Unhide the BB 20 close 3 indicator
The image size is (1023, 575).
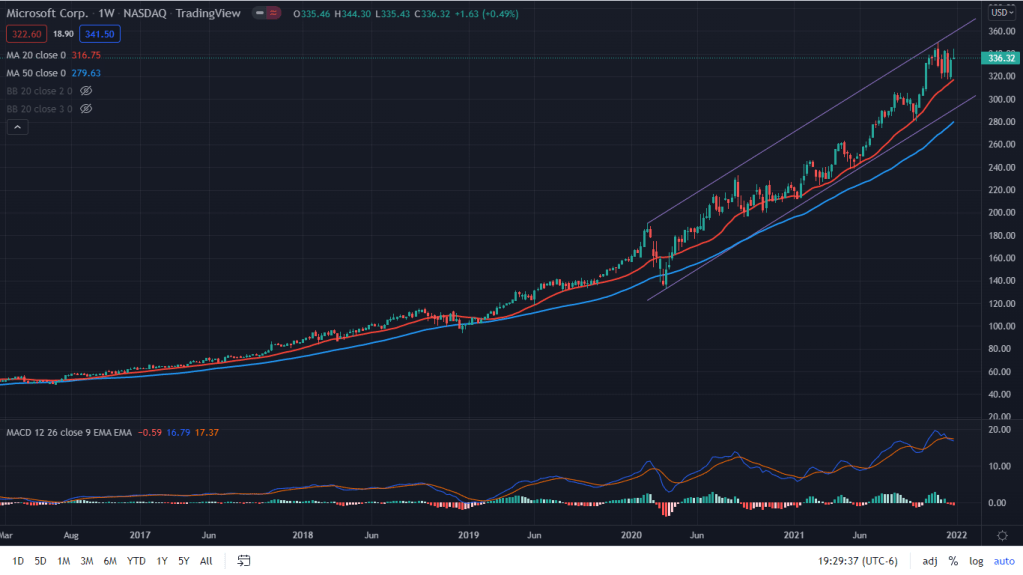click(86, 108)
